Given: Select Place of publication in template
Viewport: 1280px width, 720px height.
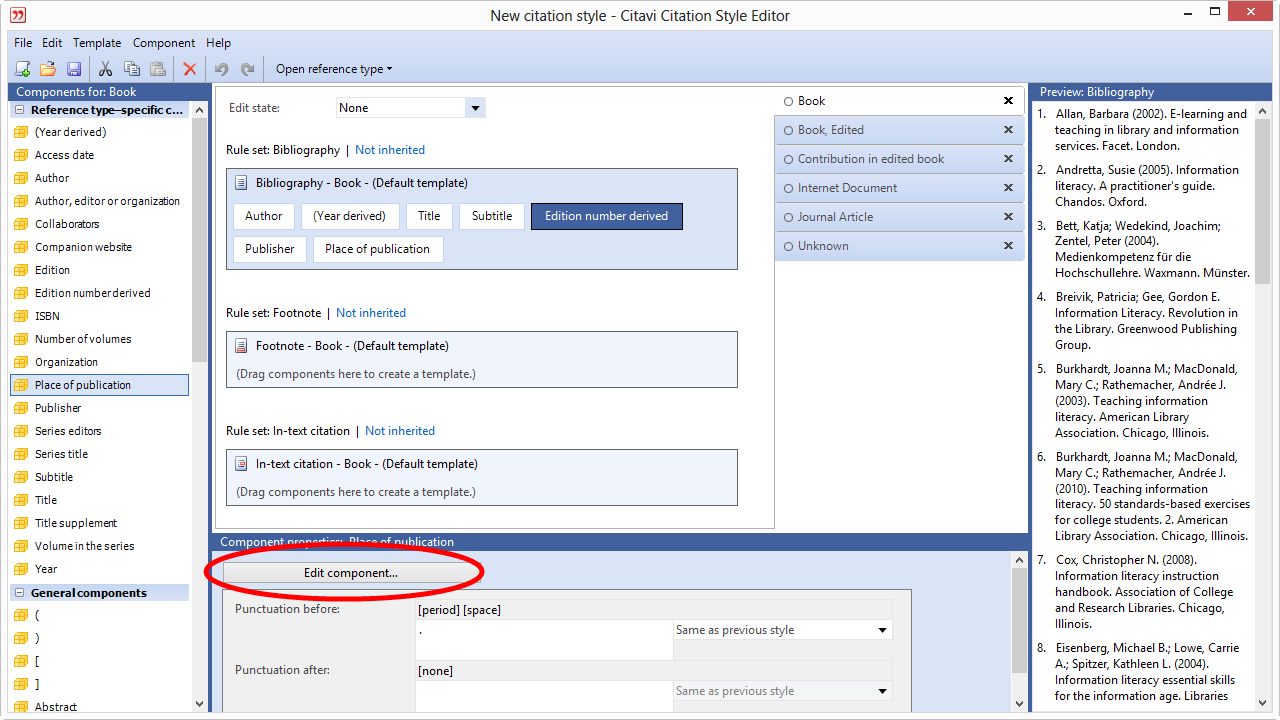Looking at the screenshot, I should pyautogui.click(x=378, y=249).
